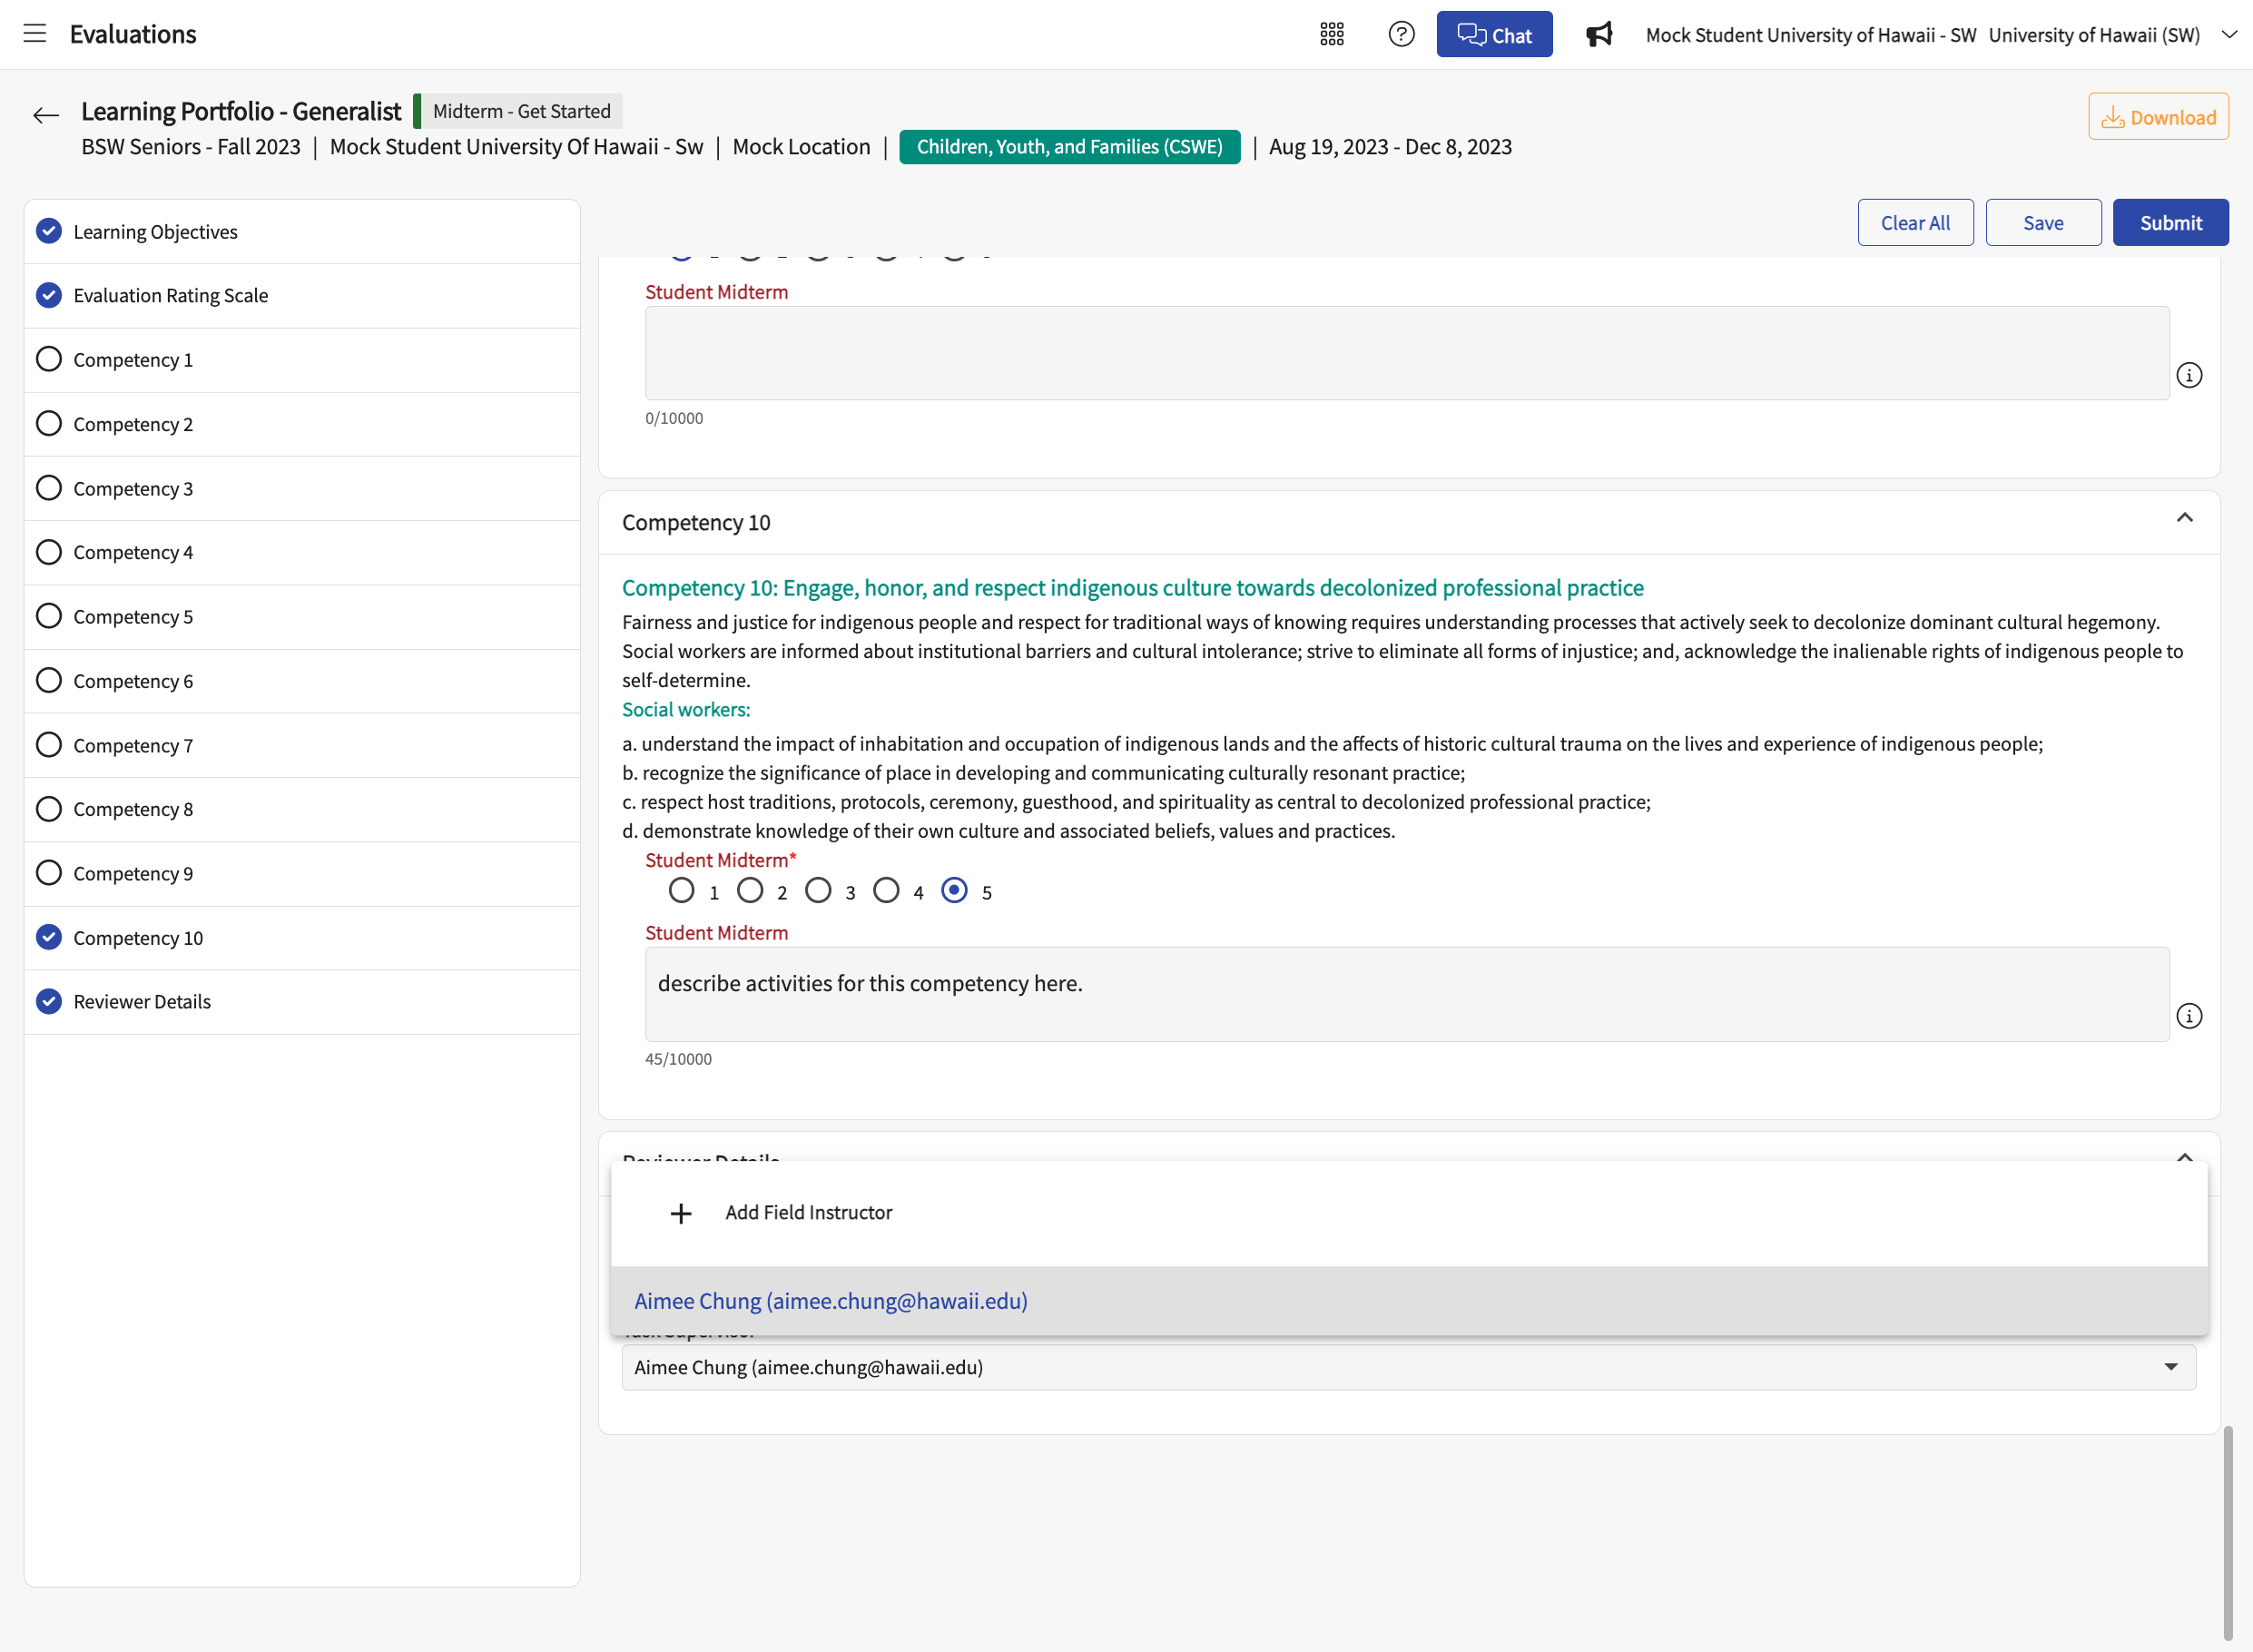Screen dimensions: 2253x1652
Task: Expand the user account menu chevron
Action: point(2229,34)
